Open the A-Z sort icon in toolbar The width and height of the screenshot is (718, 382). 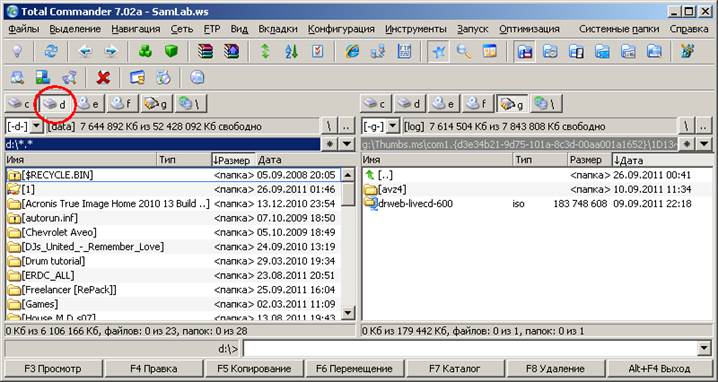point(291,51)
